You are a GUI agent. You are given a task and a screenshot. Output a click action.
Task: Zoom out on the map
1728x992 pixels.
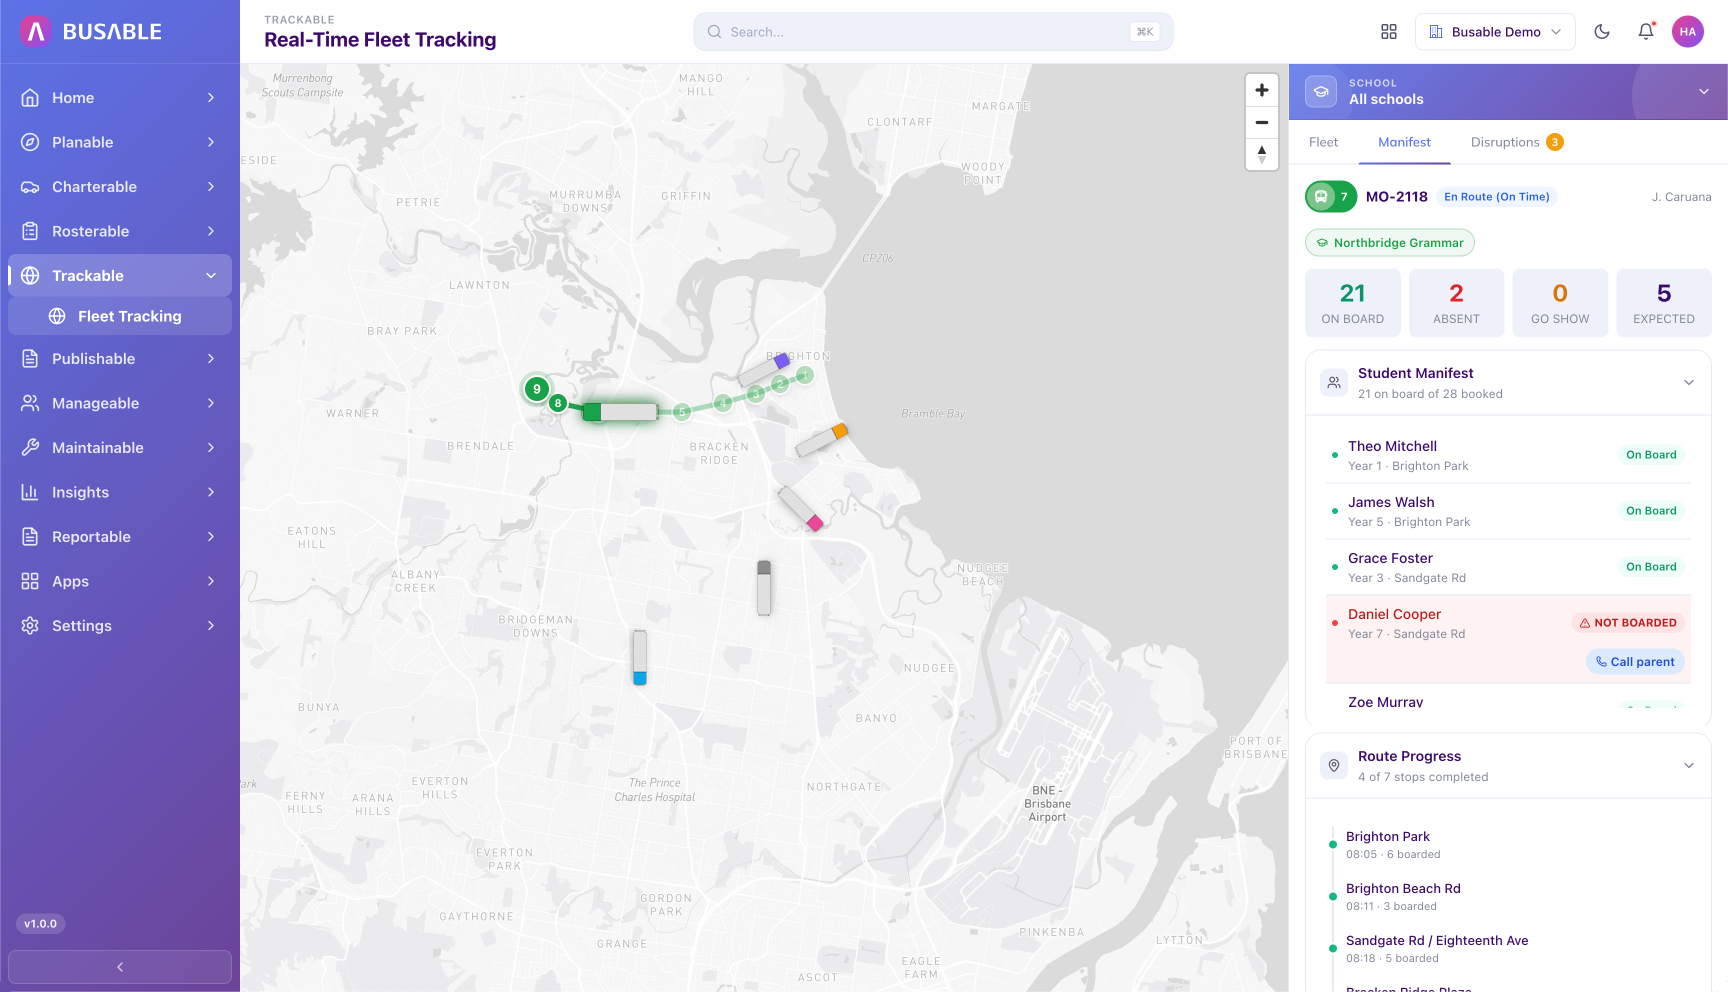coord(1262,122)
